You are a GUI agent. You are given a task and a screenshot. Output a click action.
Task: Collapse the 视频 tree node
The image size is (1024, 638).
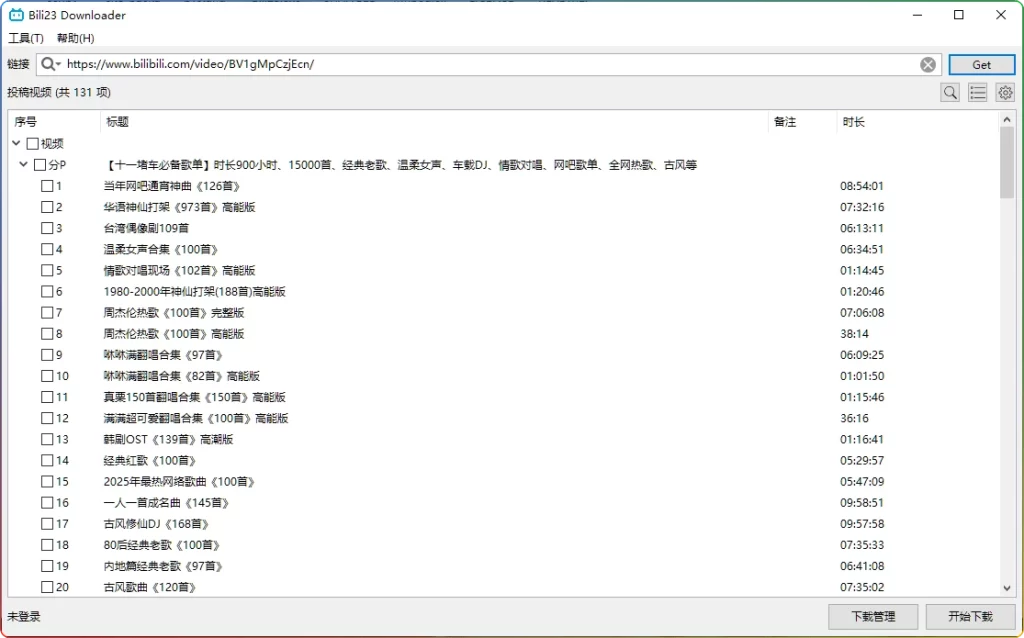[x=17, y=144]
